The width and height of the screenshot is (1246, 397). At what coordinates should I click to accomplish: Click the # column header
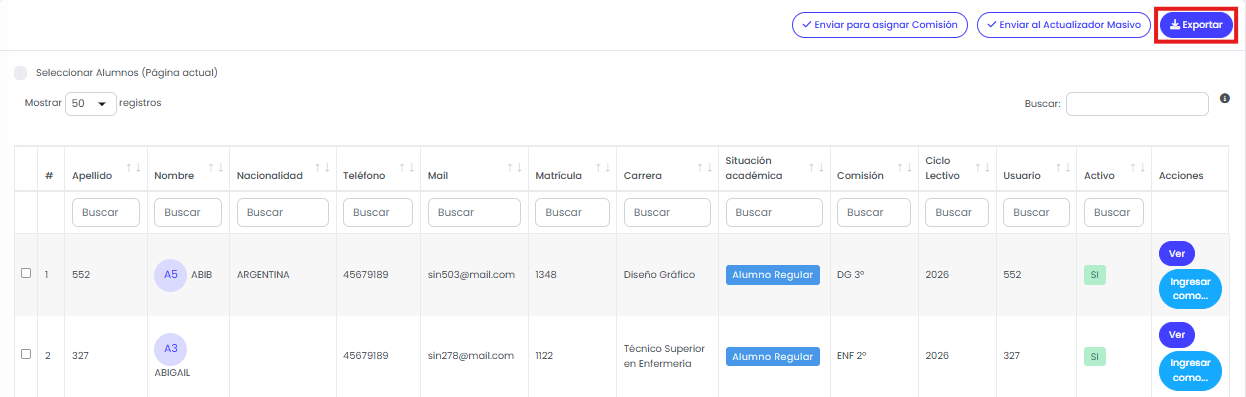[49, 175]
